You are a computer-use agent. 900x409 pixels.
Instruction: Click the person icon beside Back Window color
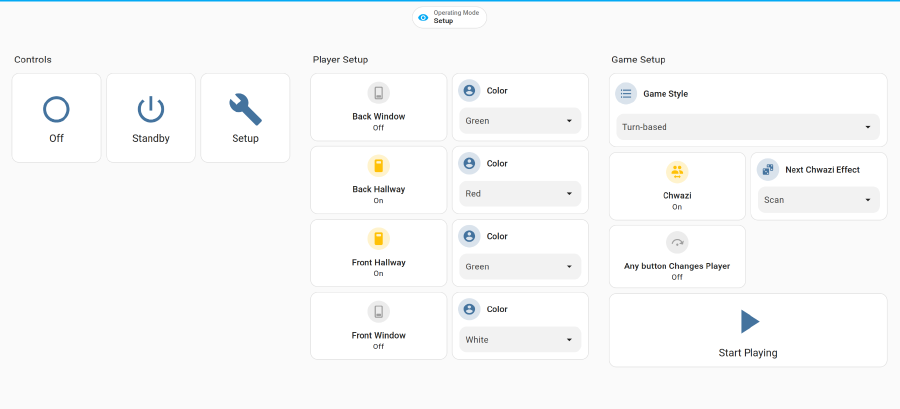(469, 90)
